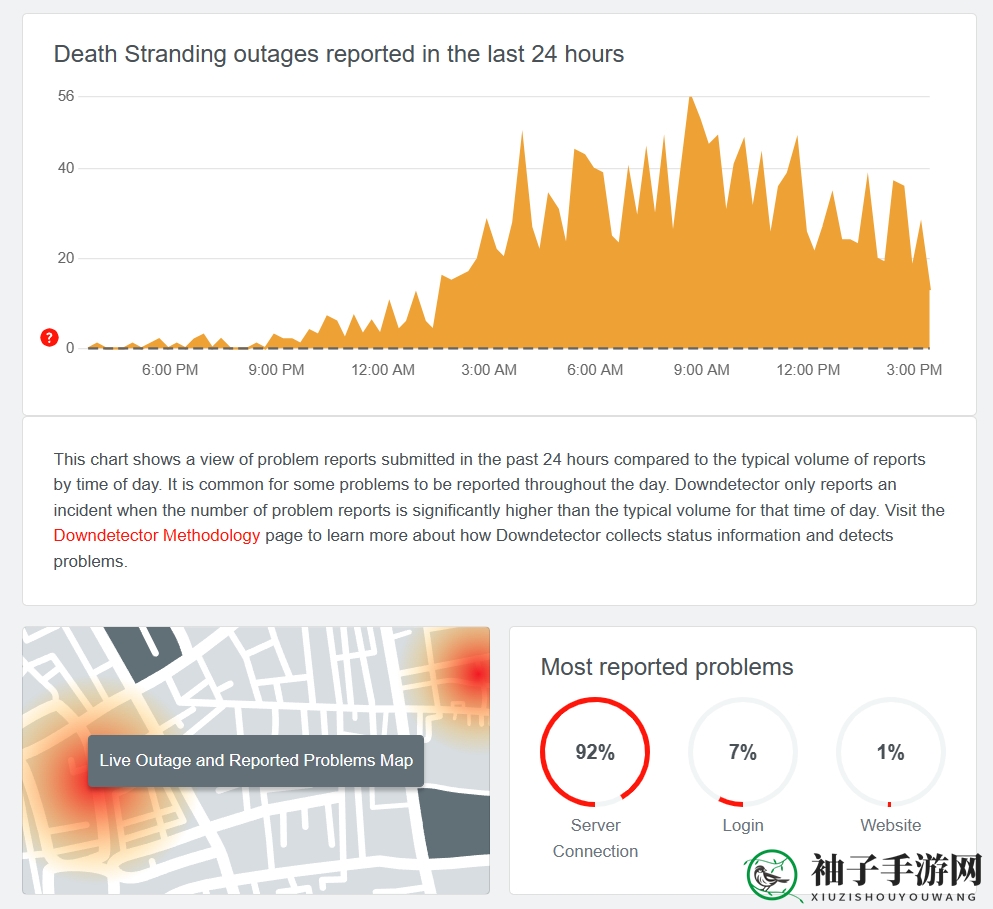Screen dimensions: 993x909
Task: Click the 6:00 AM time label
Action: (595, 370)
